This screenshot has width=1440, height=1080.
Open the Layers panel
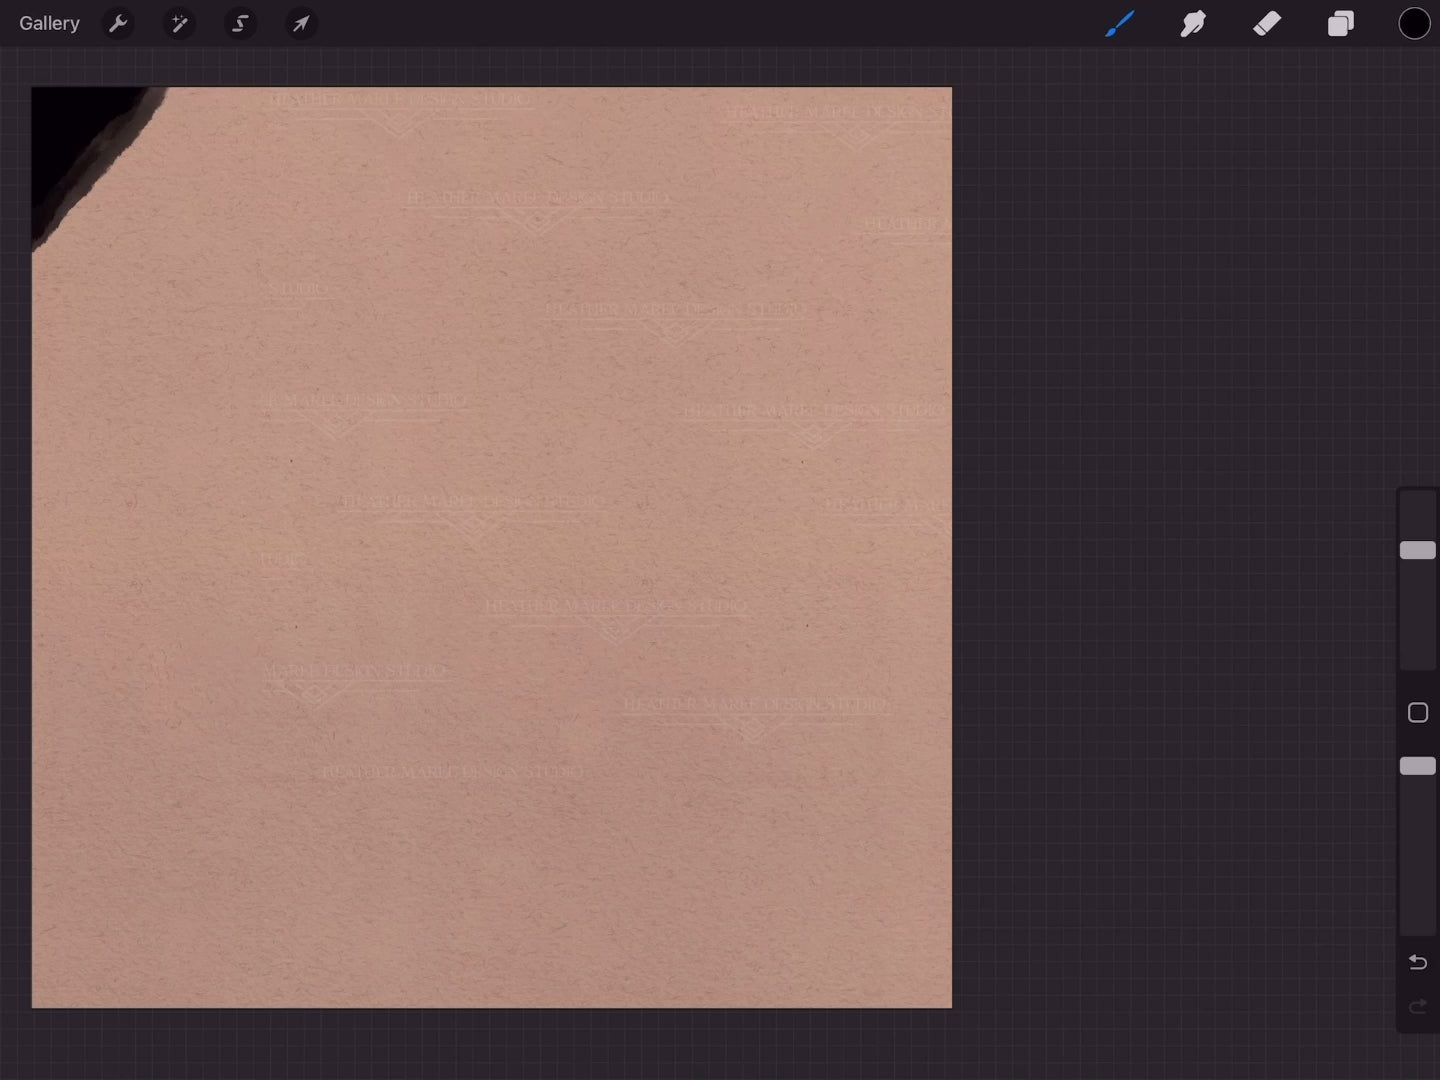[1341, 23]
